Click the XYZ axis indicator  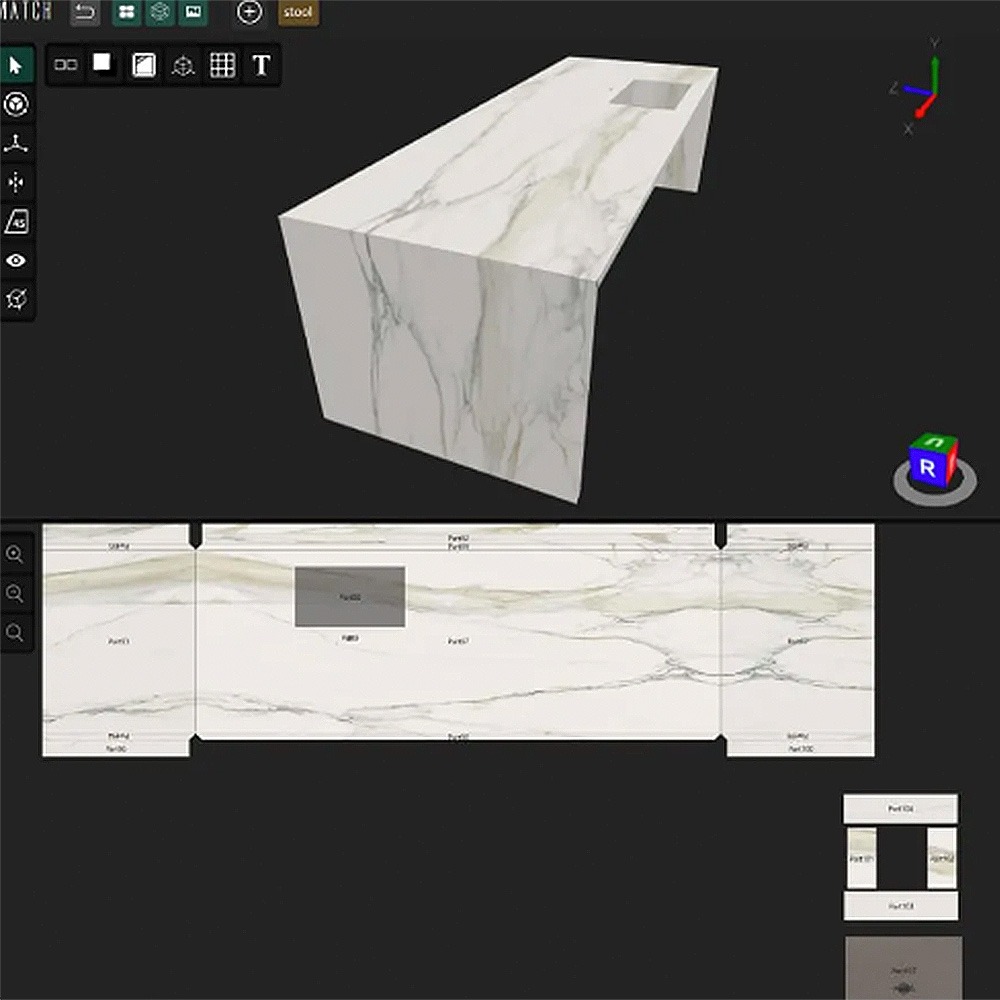[915, 87]
